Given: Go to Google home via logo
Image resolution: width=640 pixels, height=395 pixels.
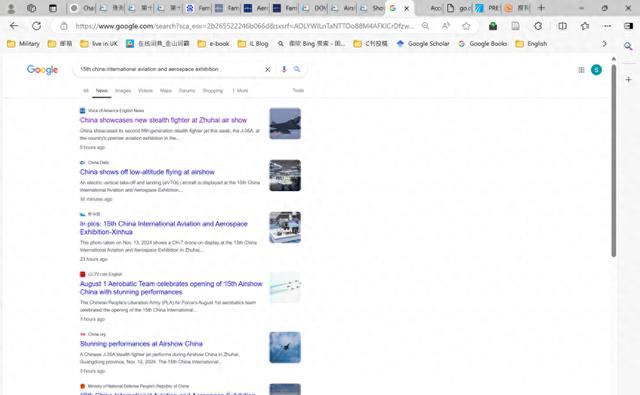Looking at the screenshot, I should click(42, 70).
